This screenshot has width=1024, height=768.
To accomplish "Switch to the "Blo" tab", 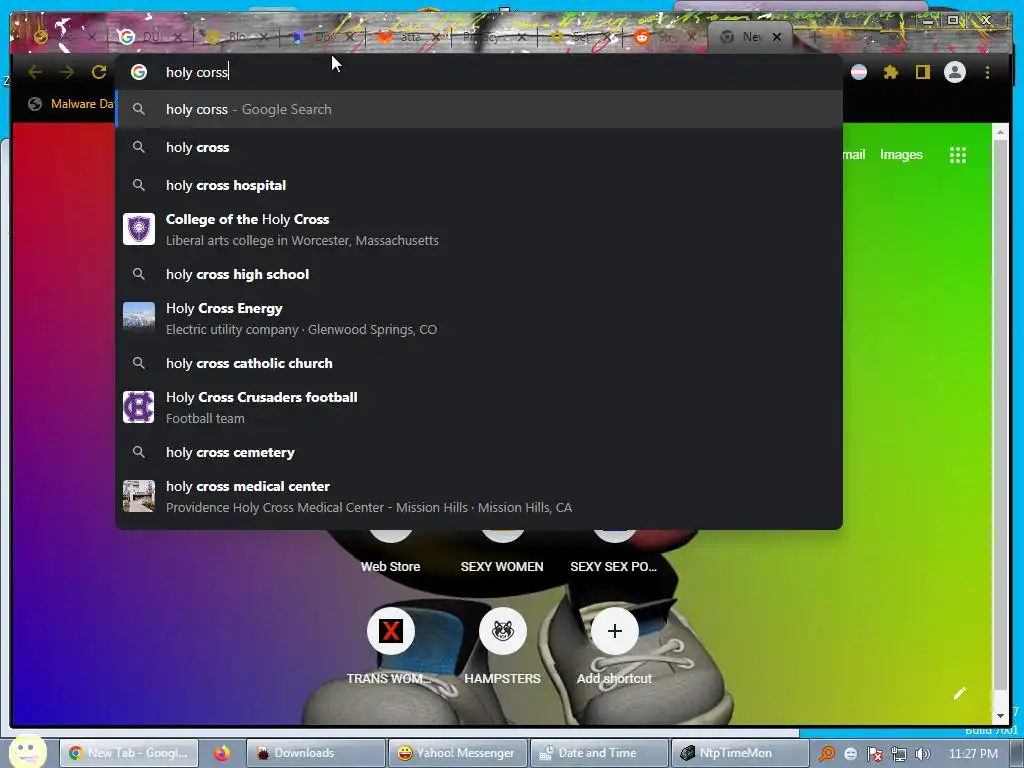I will (236, 37).
